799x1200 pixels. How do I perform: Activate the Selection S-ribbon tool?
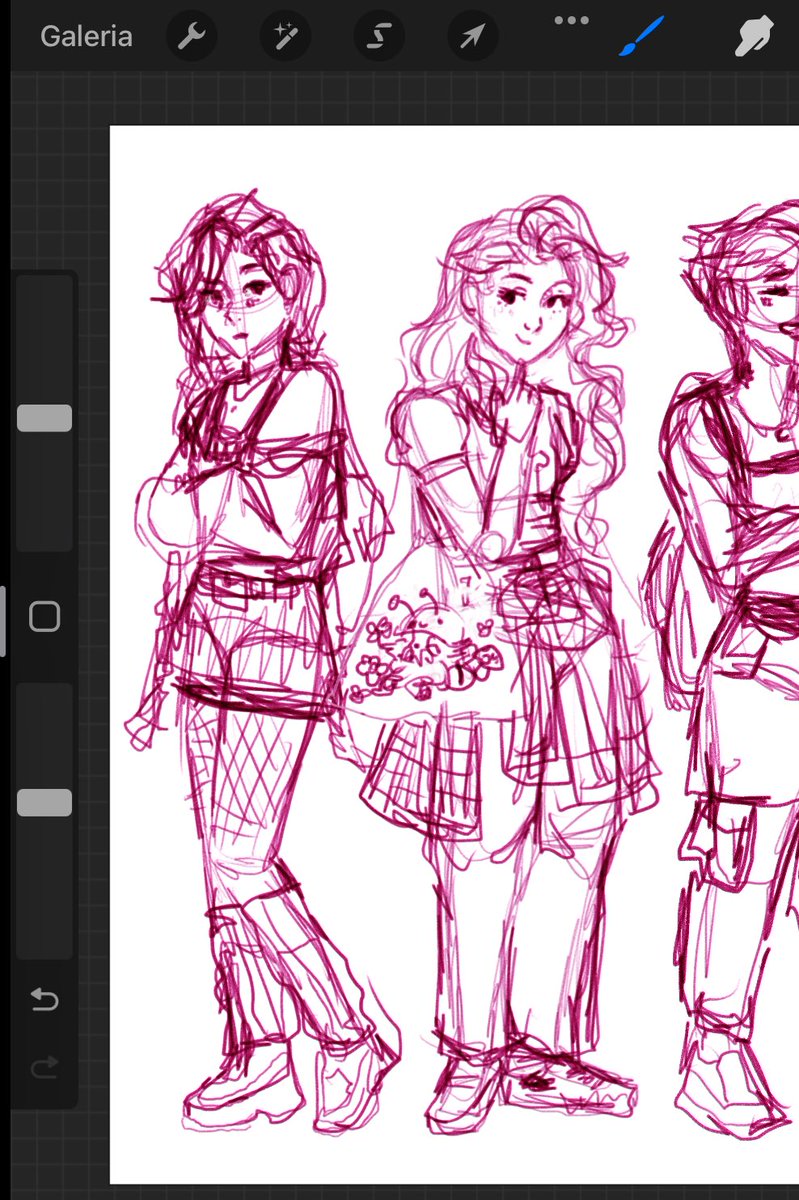[x=379, y=37]
